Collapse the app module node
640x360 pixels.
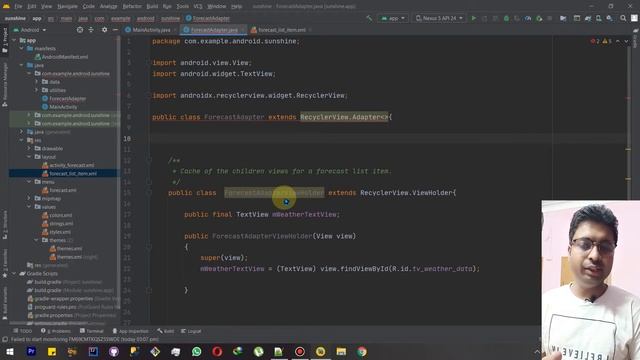click(14, 40)
